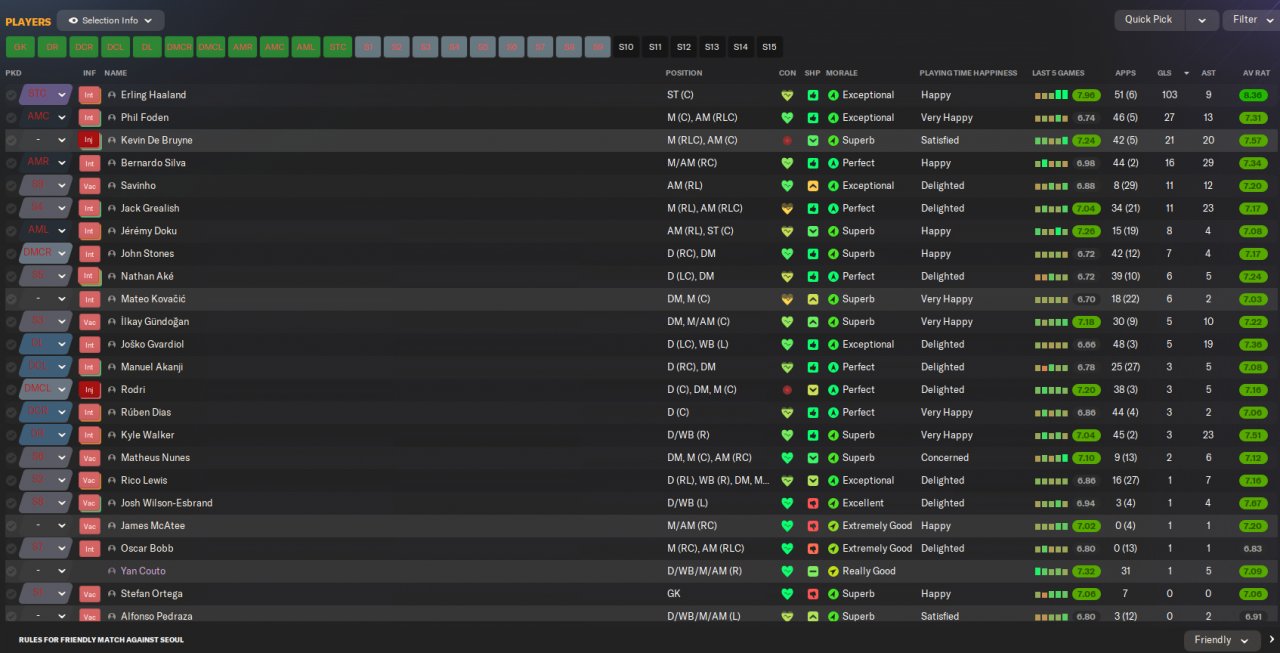Open the Selection Info view dropdown
This screenshot has height=653, width=1280.
coord(110,20)
